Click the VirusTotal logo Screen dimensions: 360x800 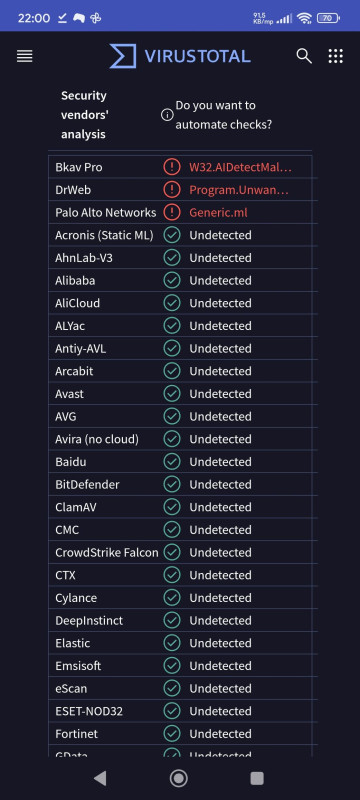point(180,56)
